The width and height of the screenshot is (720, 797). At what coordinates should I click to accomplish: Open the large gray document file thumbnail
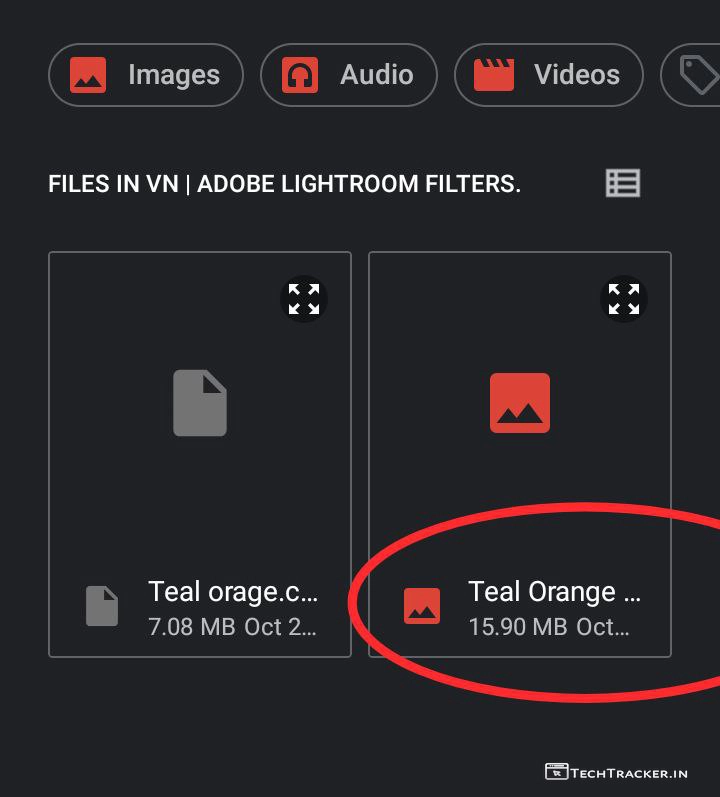200,403
